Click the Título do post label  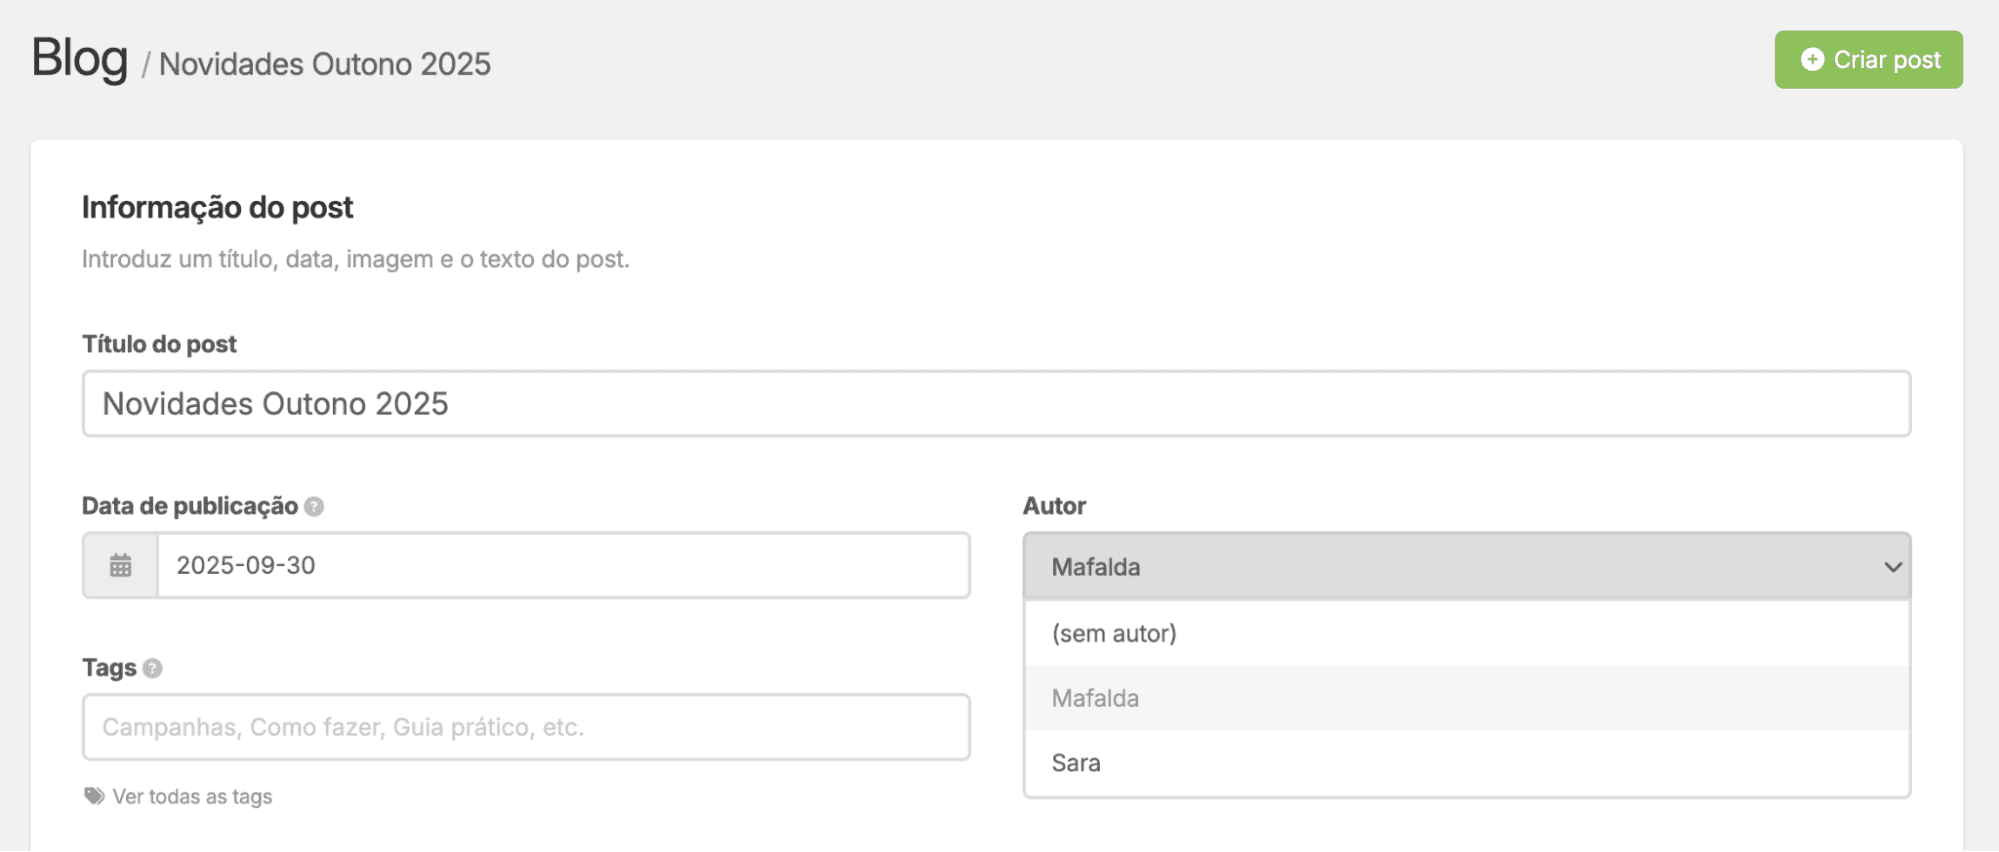pyautogui.click(x=159, y=344)
